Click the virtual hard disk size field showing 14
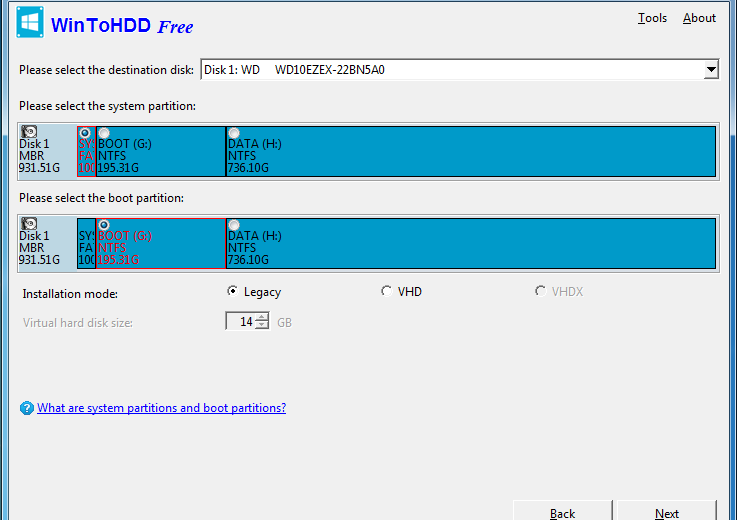The image size is (737, 520). coord(241,322)
